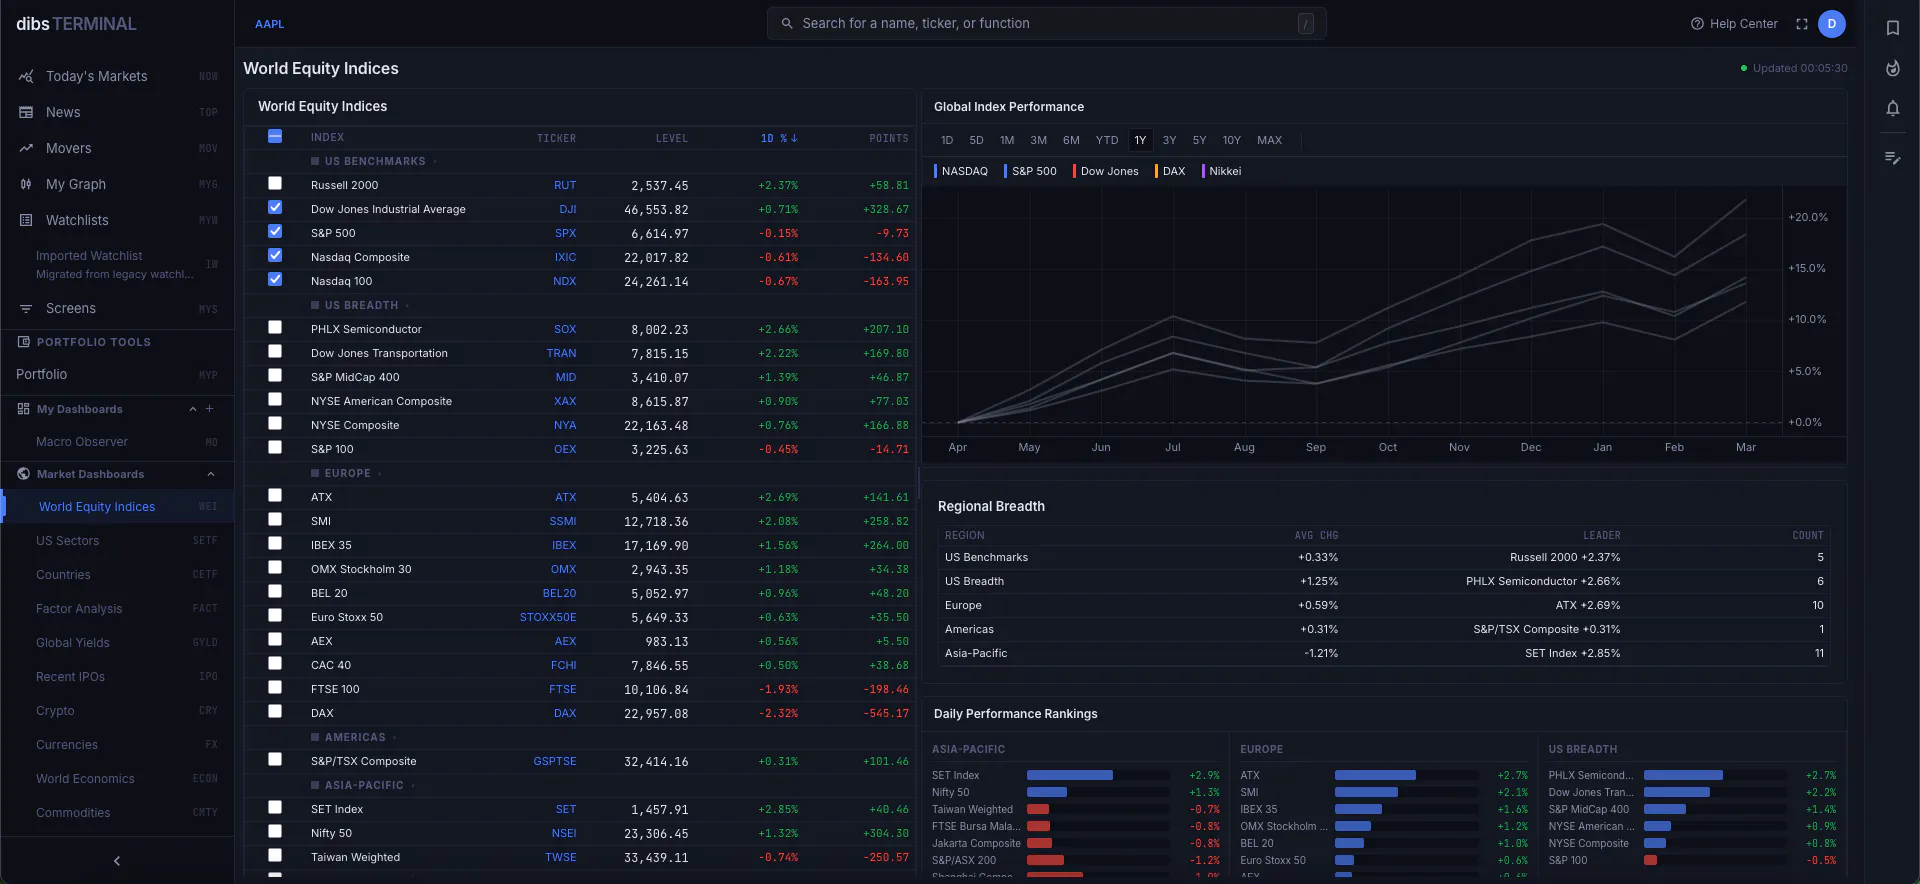Sort by 1D % column header

click(779, 138)
